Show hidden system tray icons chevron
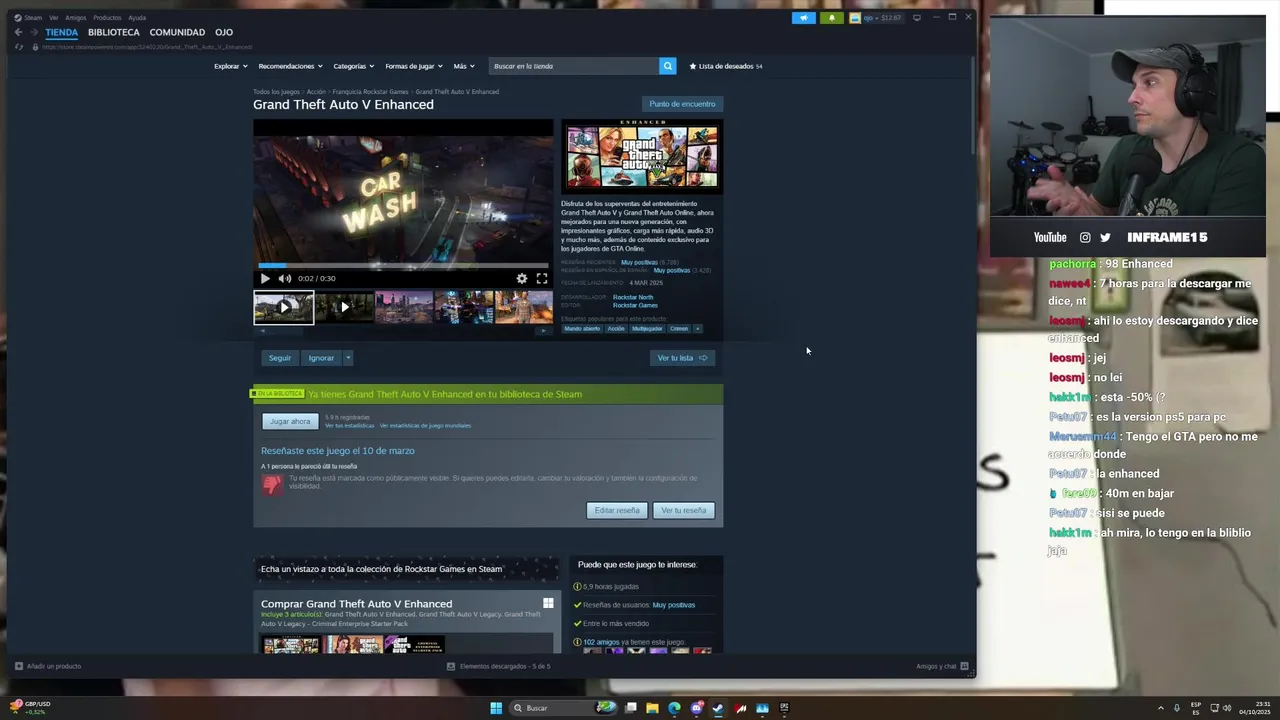 pyautogui.click(x=1160, y=708)
